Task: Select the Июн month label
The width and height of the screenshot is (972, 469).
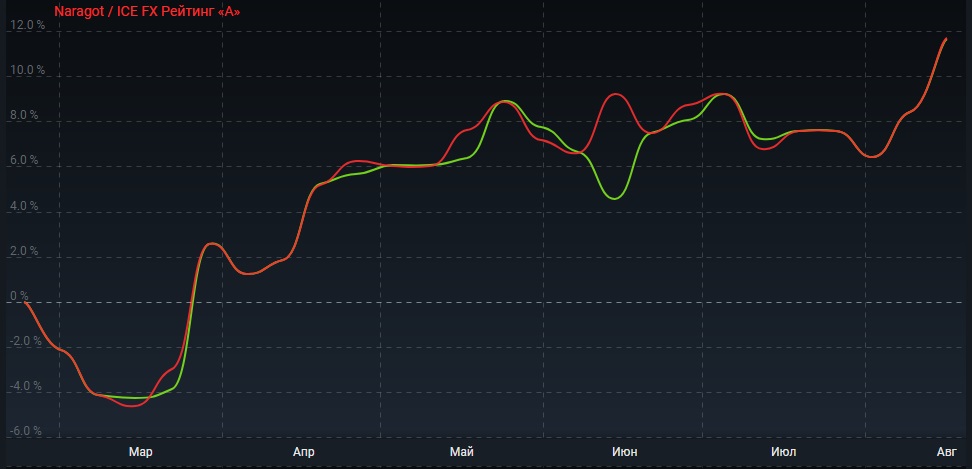Action: click(624, 453)
